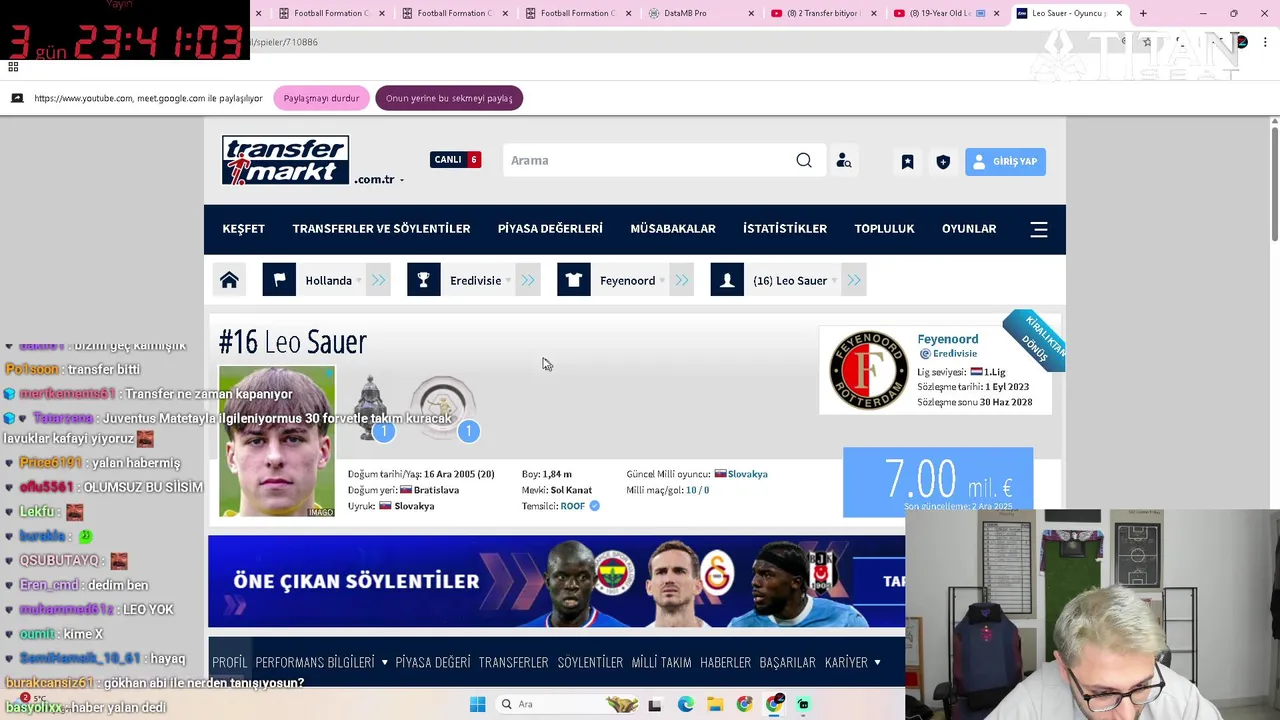Click the Fenerbahçe crest in rumours banner
The width and height of the screenshot is (1280, 720).
pyautogui.click(x=614, y=575)
